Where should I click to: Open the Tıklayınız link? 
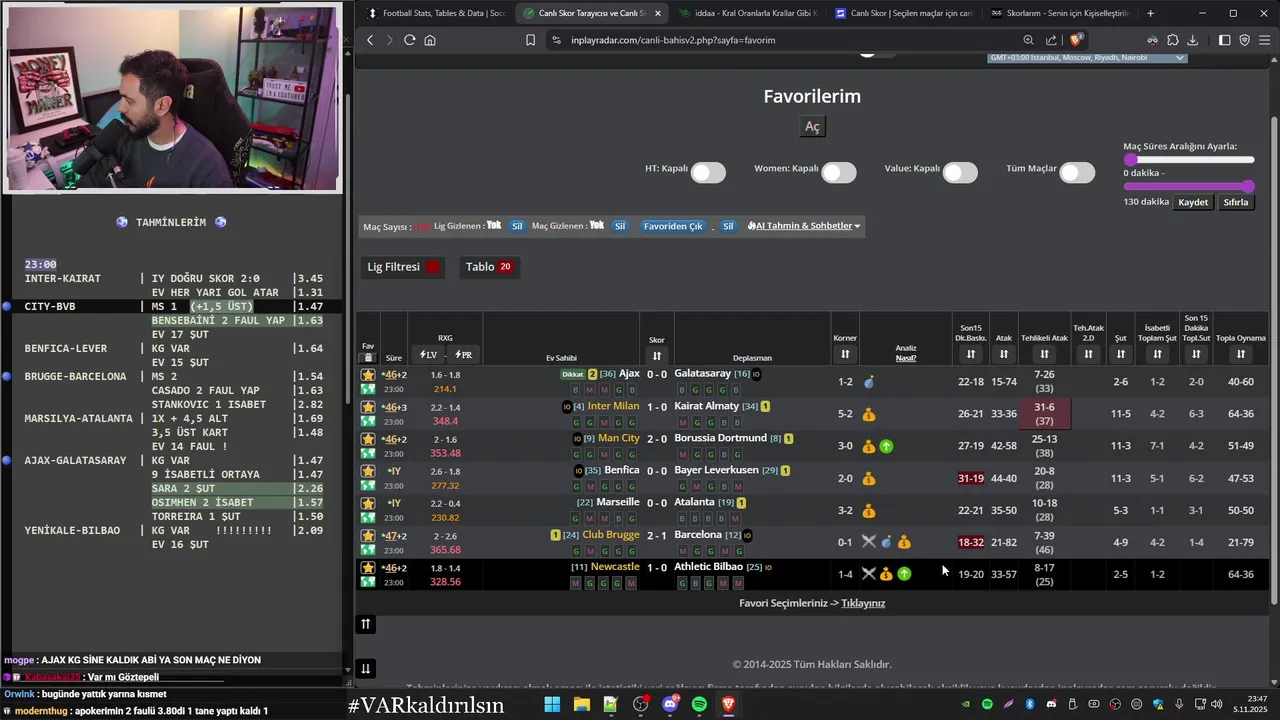[863, 603]
